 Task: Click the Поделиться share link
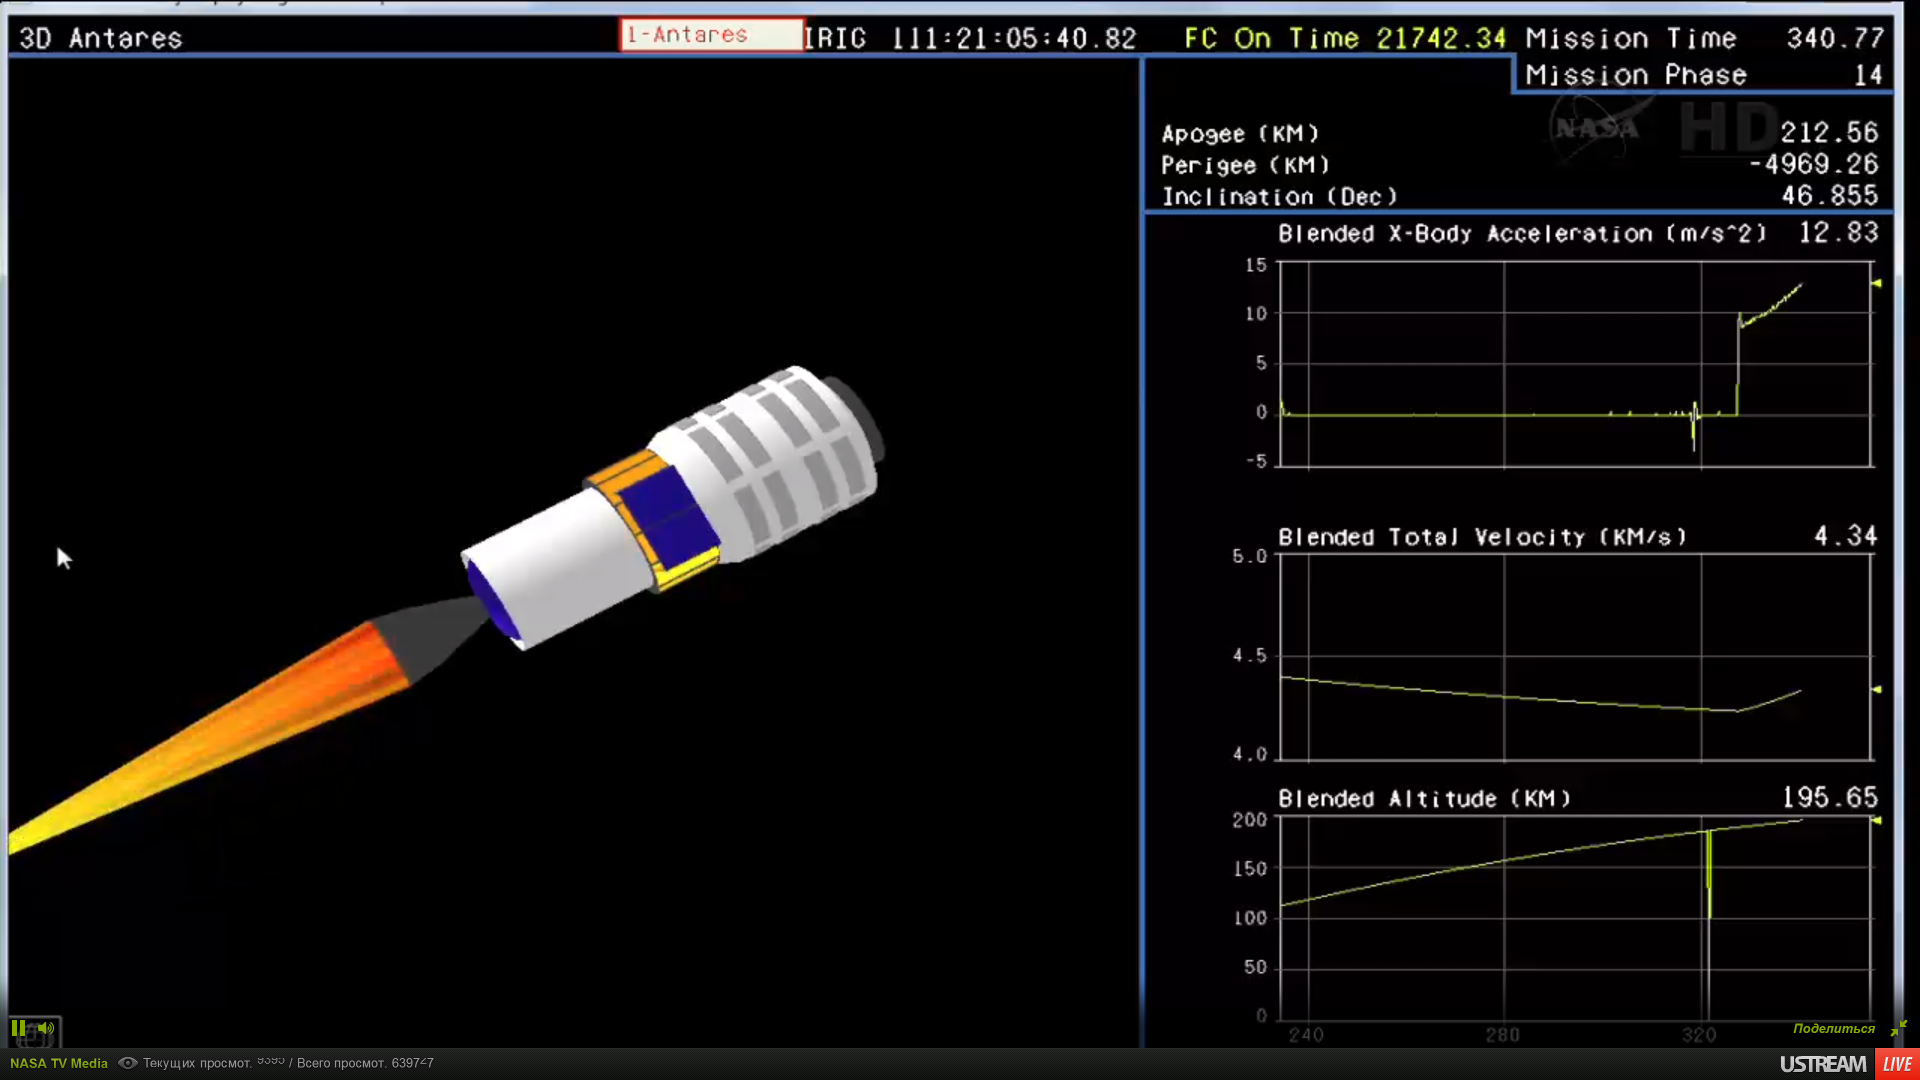[1833, 1028]
